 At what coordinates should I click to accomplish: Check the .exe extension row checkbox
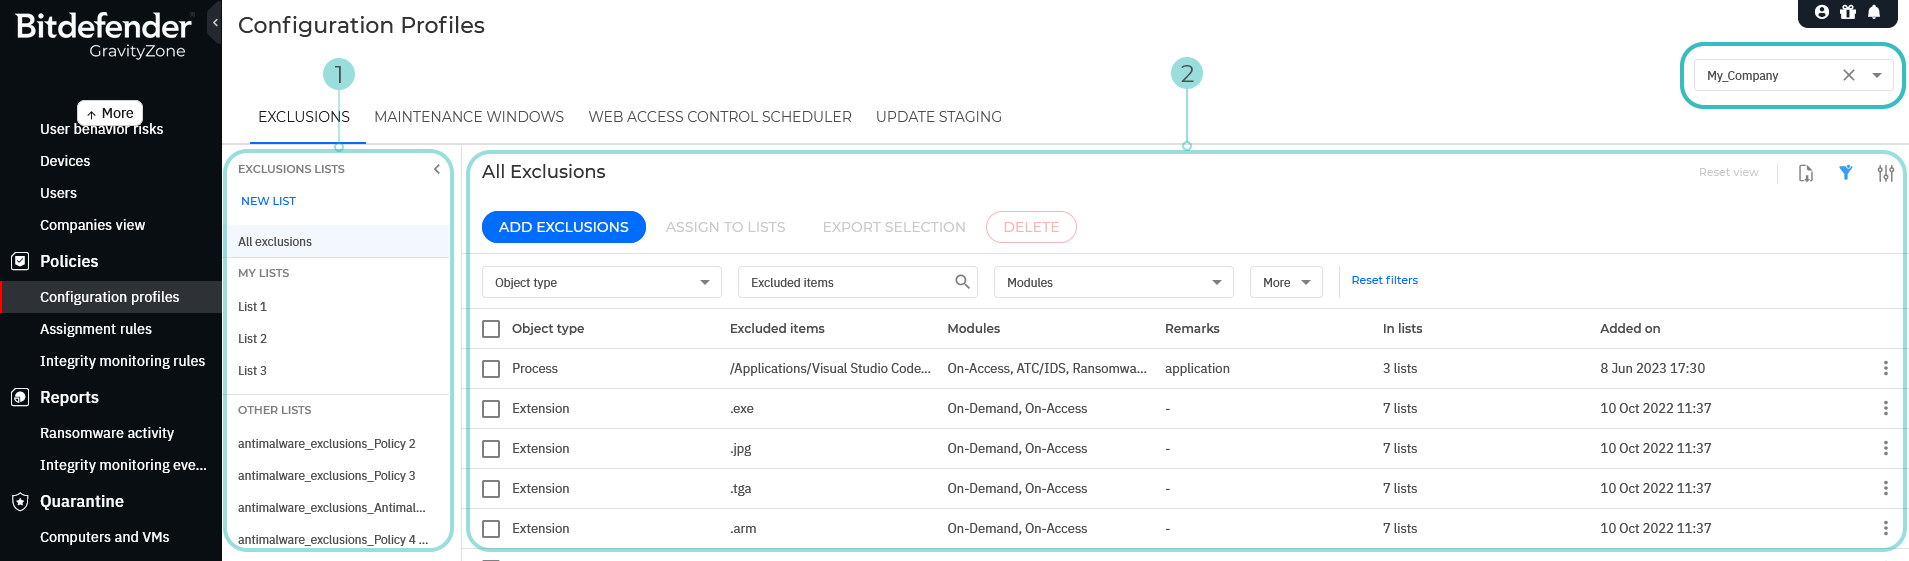[491, 409]
